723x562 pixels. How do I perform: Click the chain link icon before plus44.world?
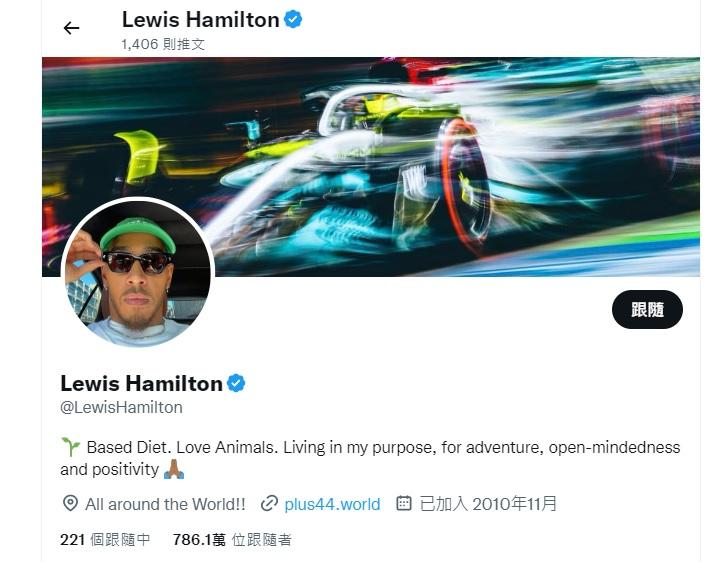[269, 503]
